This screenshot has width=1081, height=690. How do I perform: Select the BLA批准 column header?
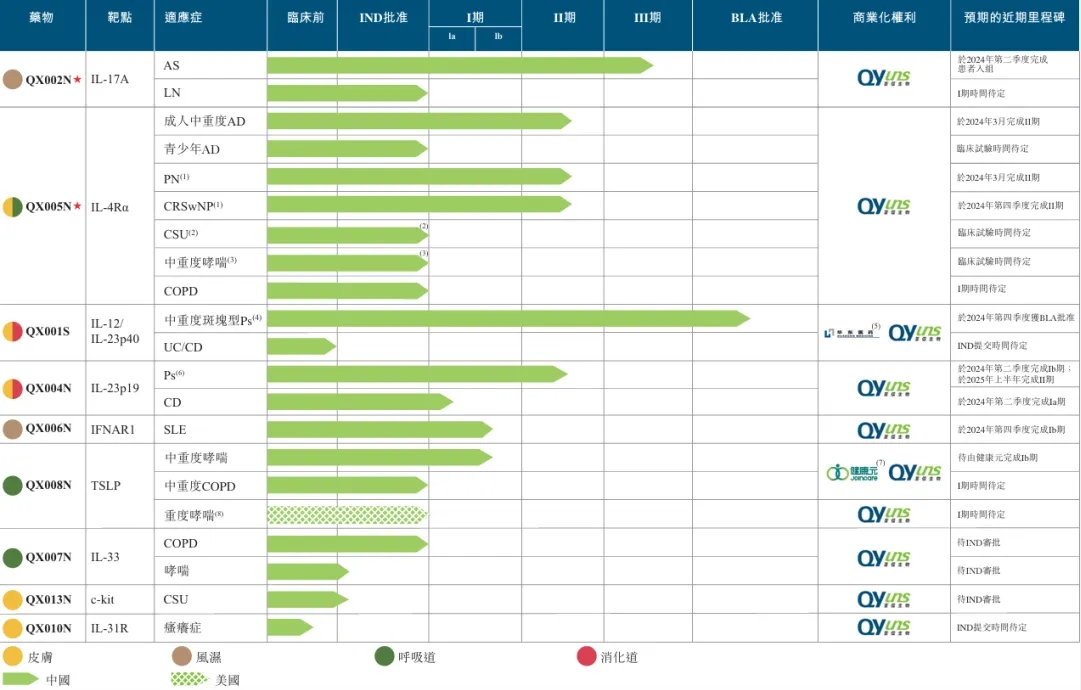755,18
